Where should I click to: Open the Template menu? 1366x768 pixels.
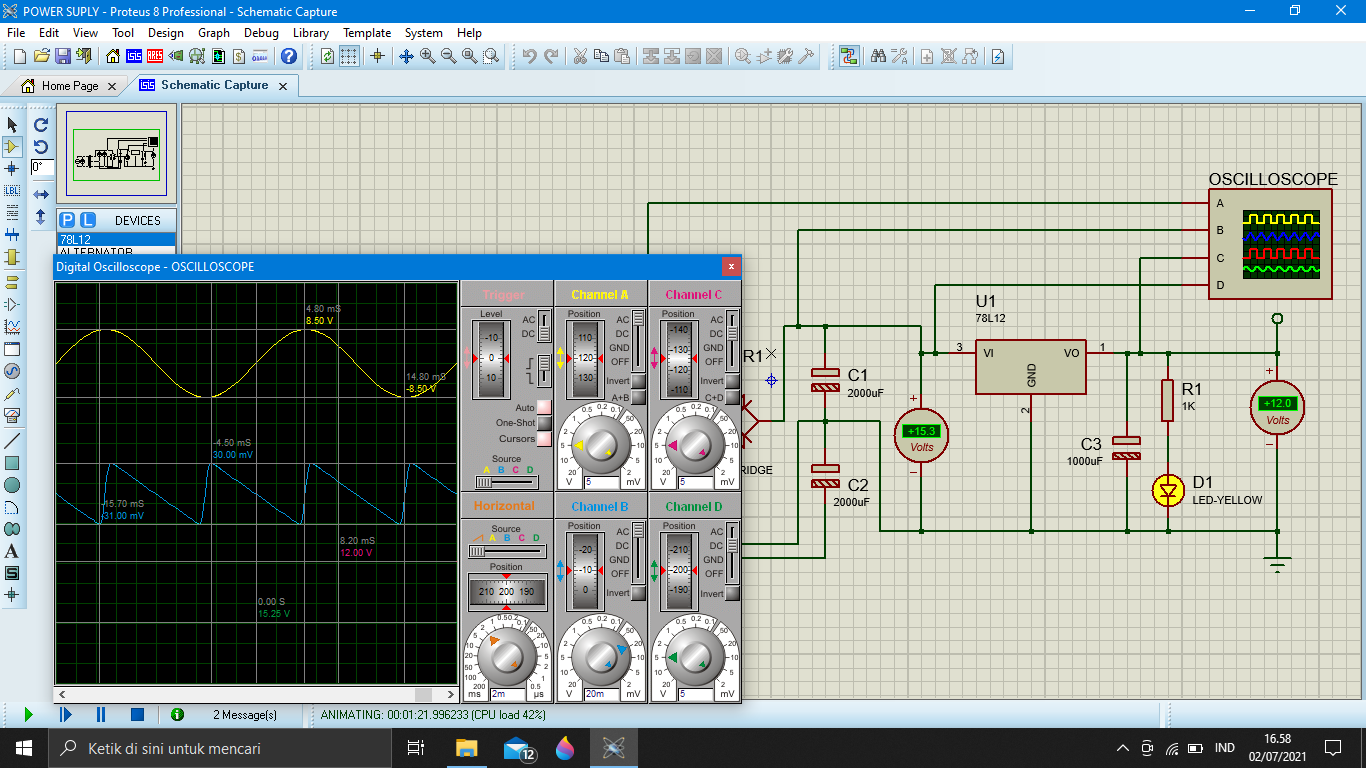click(x=367, y=33)
